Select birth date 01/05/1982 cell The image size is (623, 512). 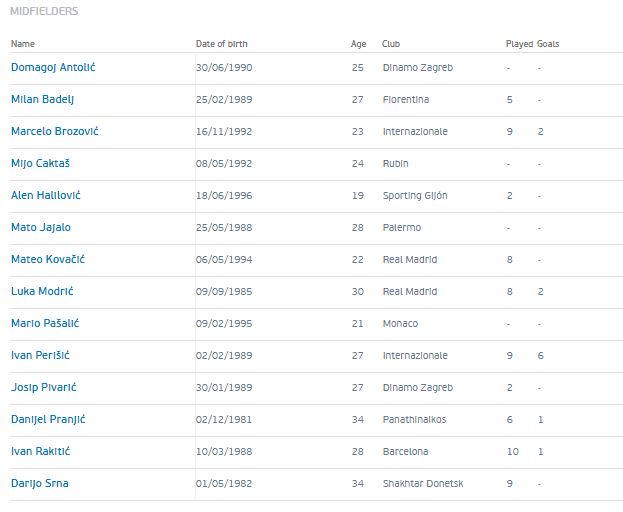point(224,483)
